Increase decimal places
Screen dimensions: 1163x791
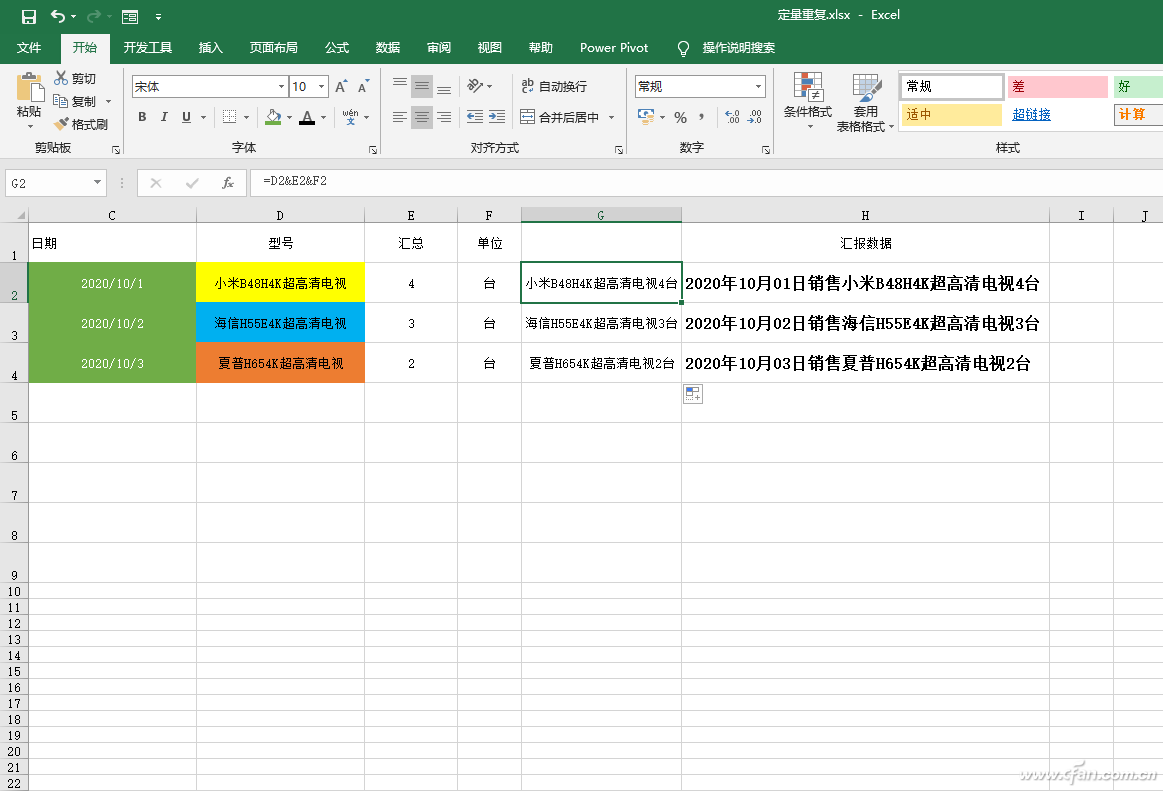click(x=732, y=116)
